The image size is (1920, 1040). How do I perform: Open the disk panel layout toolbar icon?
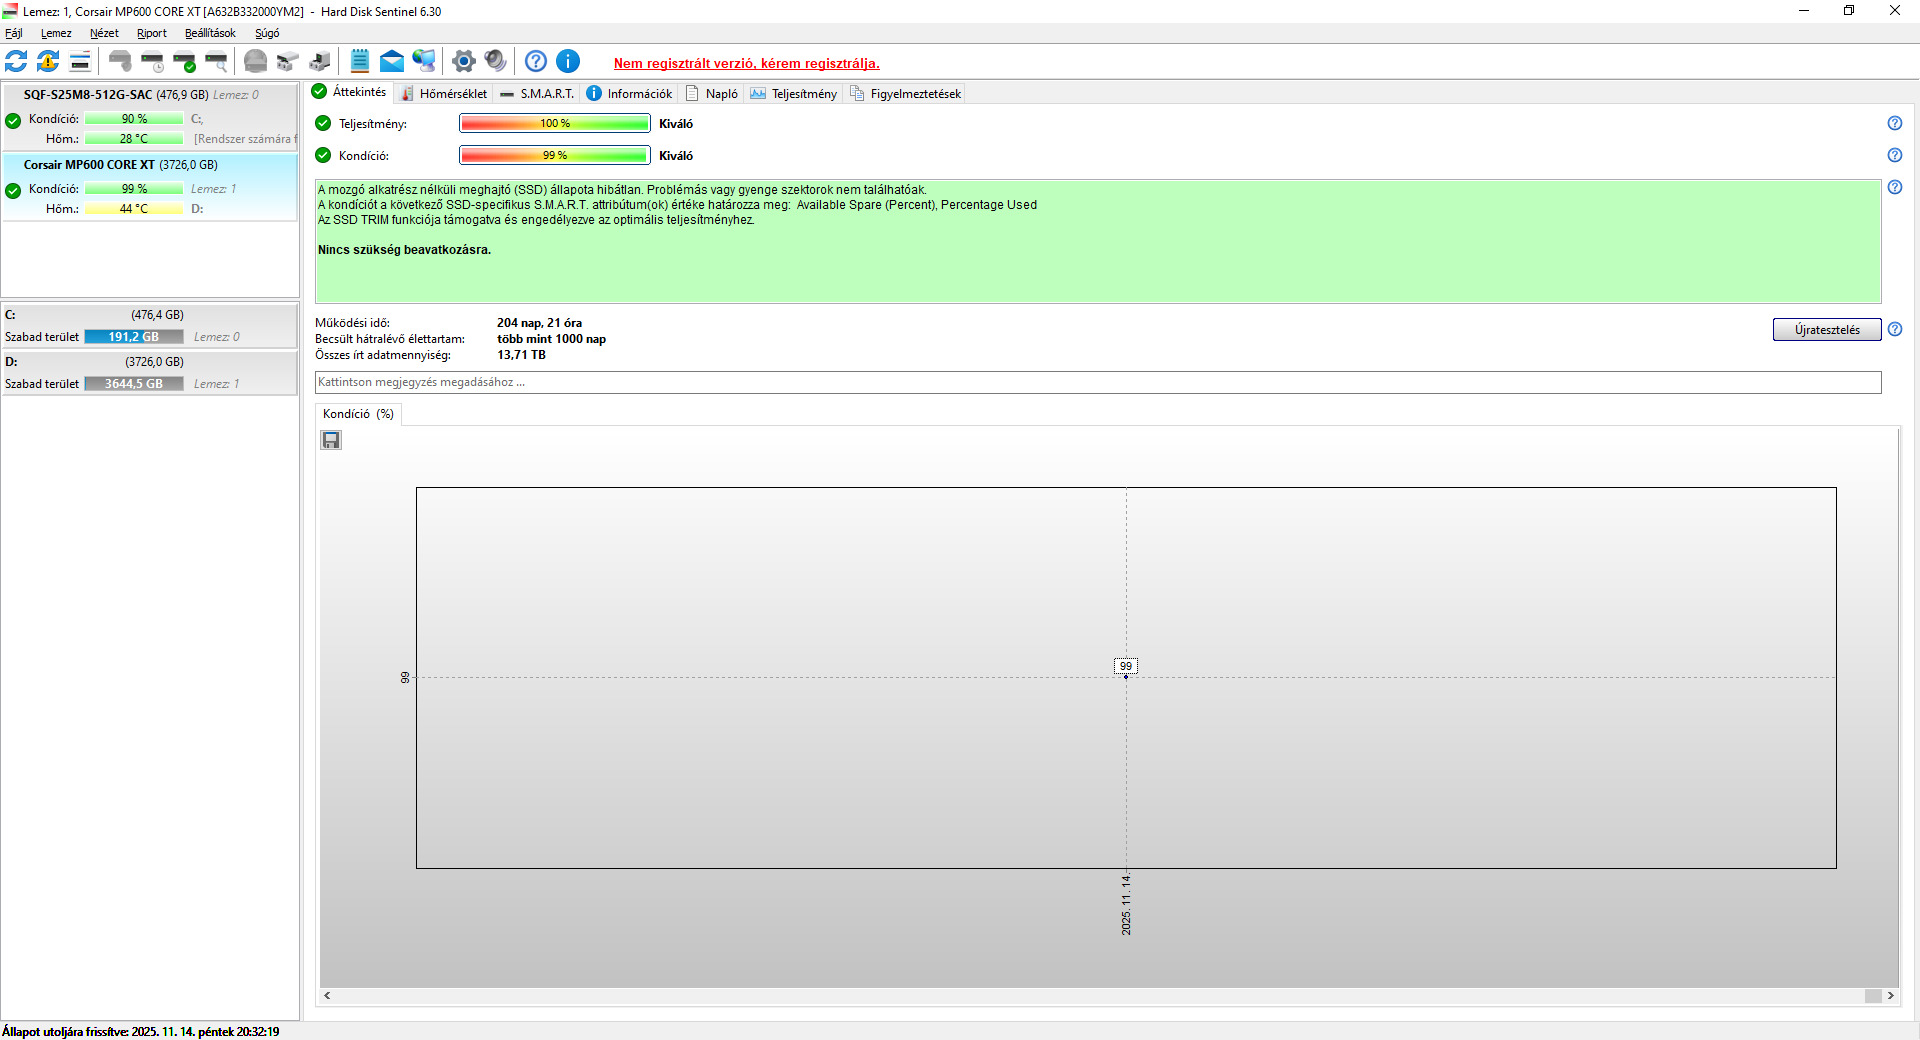[x=80, y=61]
